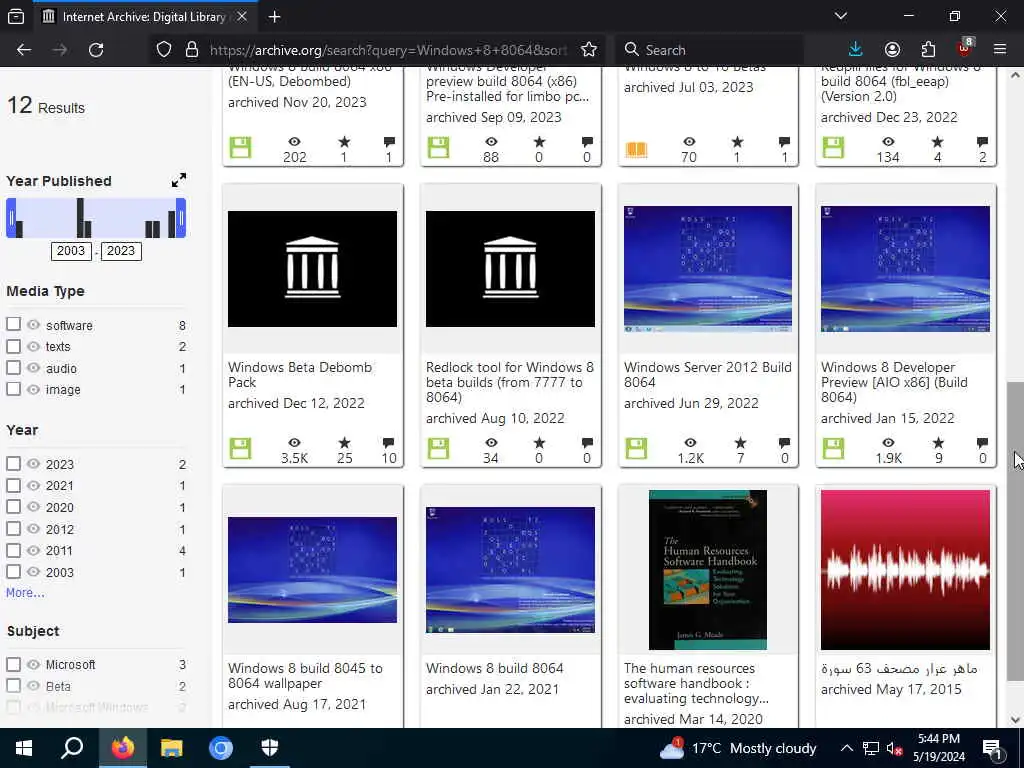Show more year filters
The width and height of the screenshot is (1024, 768).
point(25,593)
